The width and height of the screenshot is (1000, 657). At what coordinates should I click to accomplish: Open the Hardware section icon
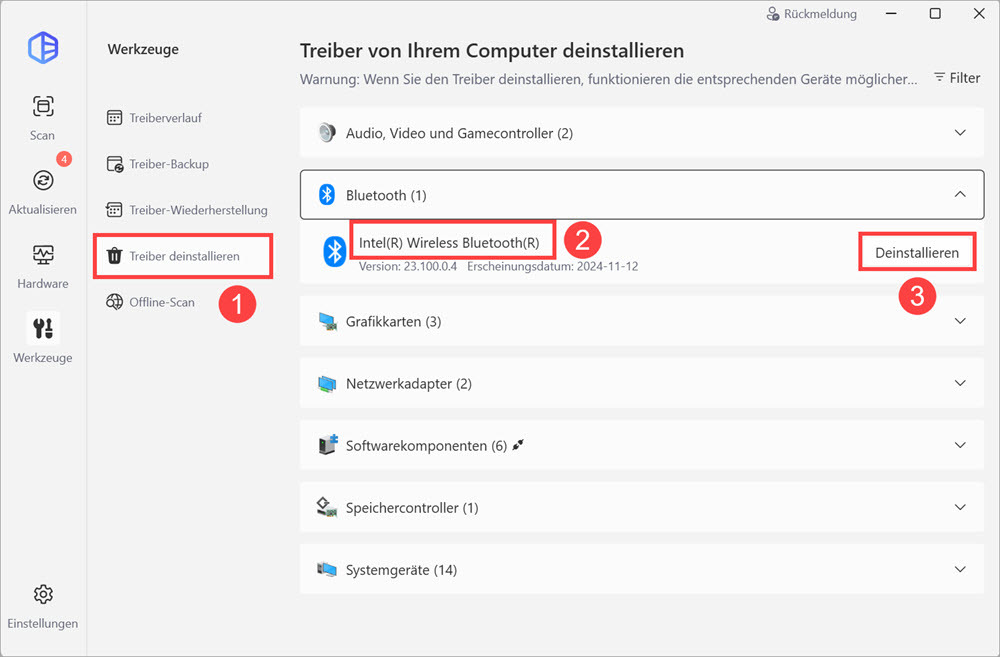tap(43, 255)
